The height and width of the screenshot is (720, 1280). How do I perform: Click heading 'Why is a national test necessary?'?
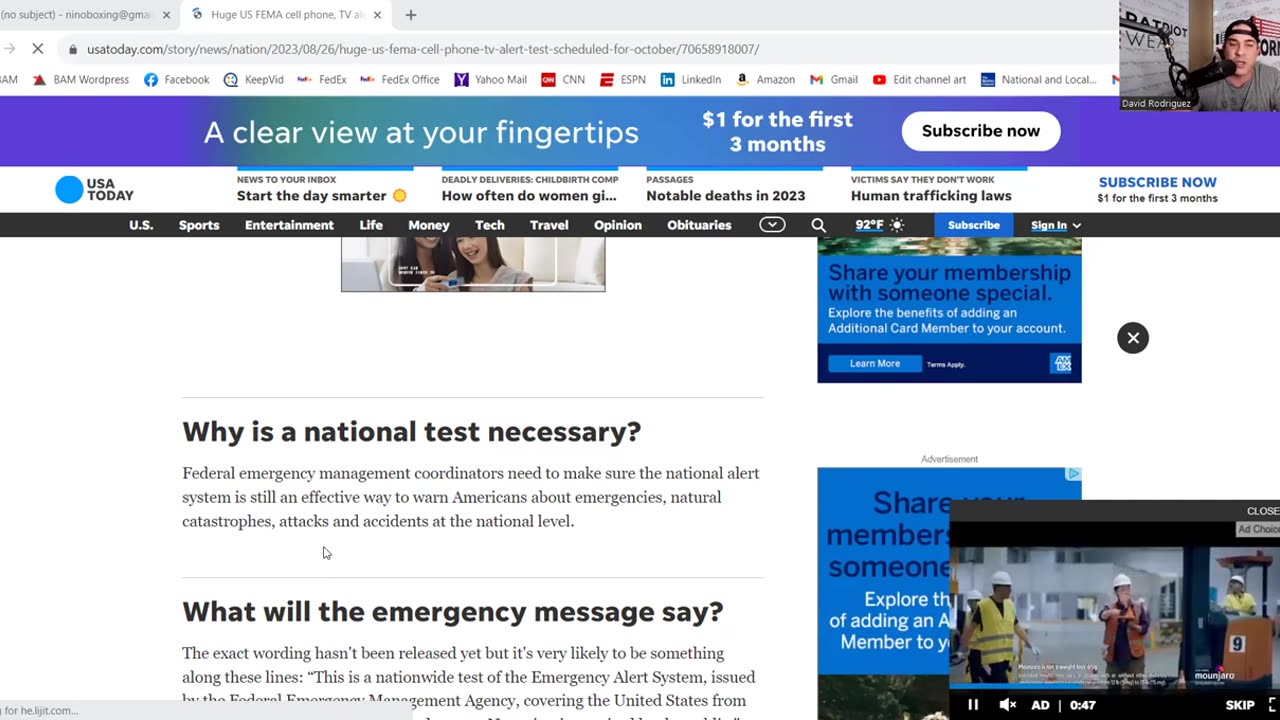pyautogui.click(x=411, y=432)
